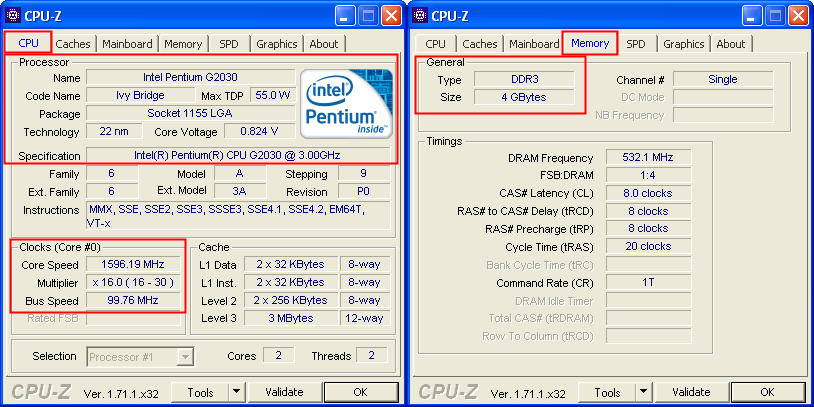This screenshot has height=407, width=814.
Task: Select Memory tab in left window
Action: coord(183,44)
